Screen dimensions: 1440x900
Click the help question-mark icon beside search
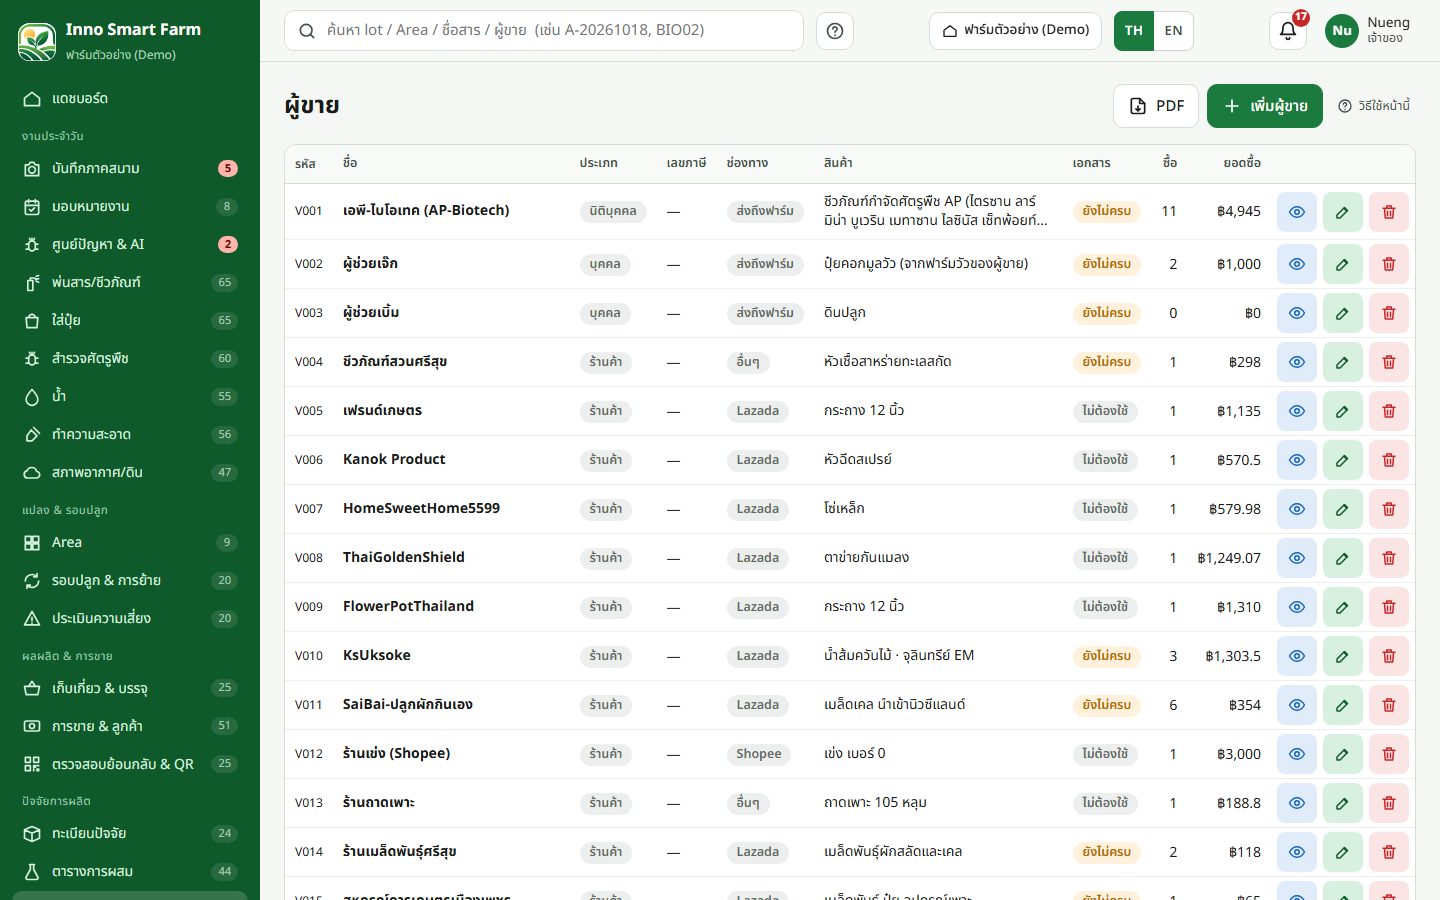[x=835, y=31]
